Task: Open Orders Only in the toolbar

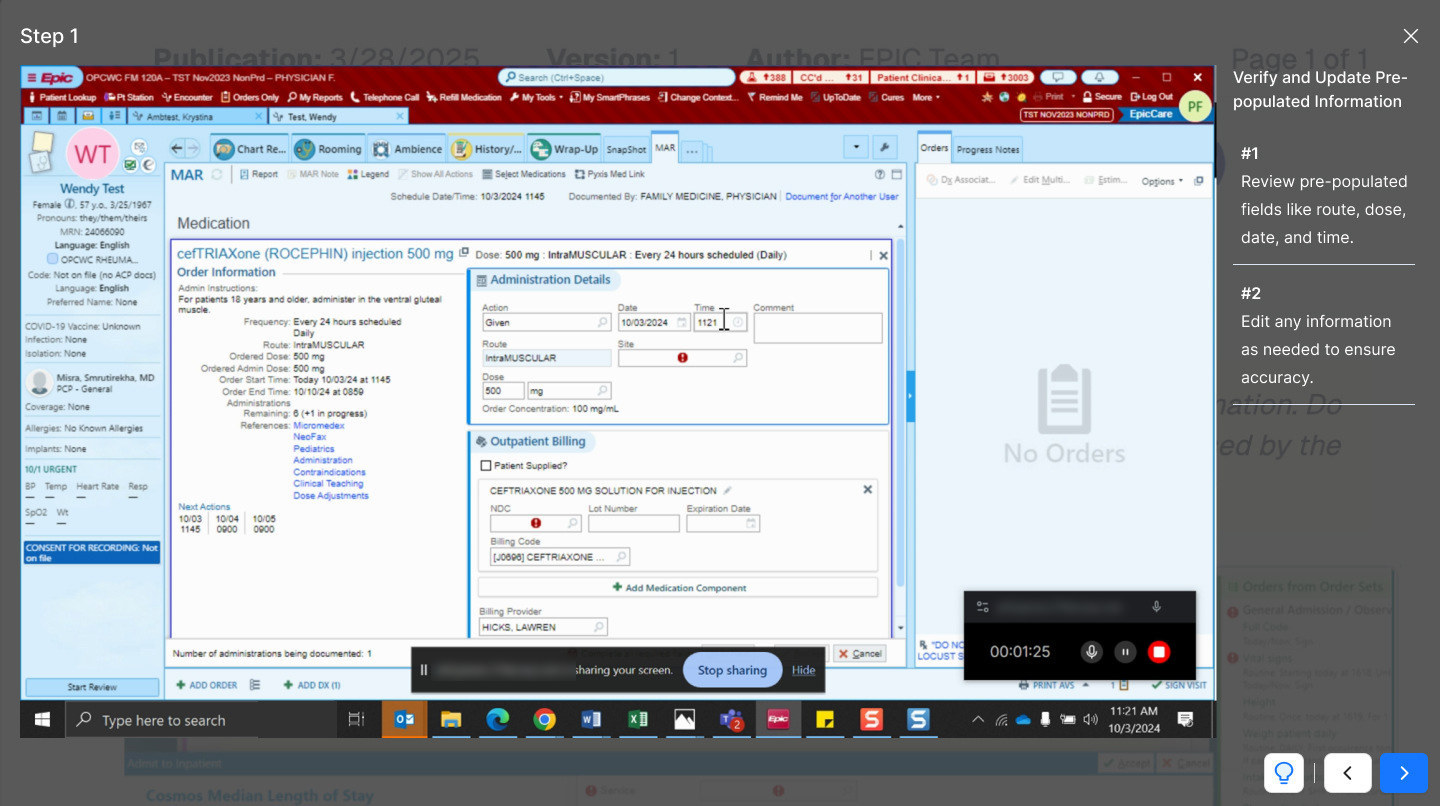Action: point(250,97)
